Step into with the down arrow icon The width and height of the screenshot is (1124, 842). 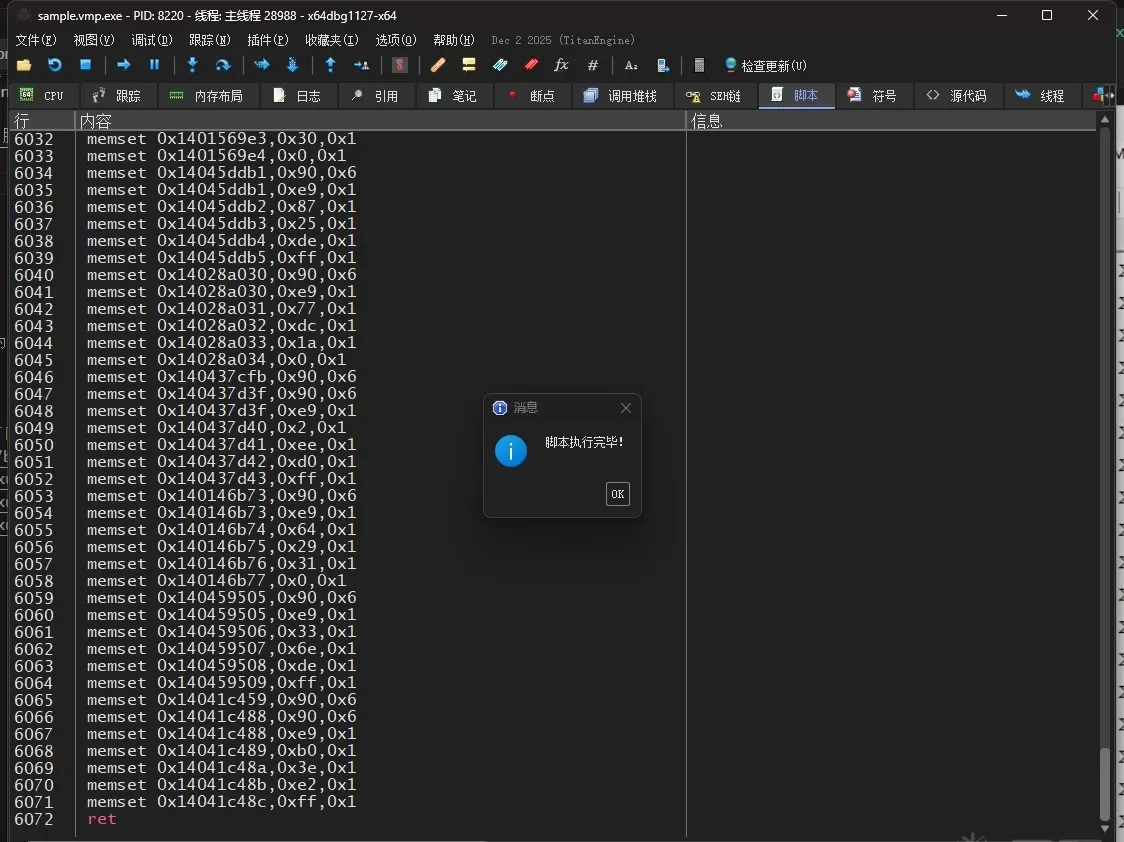192,65
